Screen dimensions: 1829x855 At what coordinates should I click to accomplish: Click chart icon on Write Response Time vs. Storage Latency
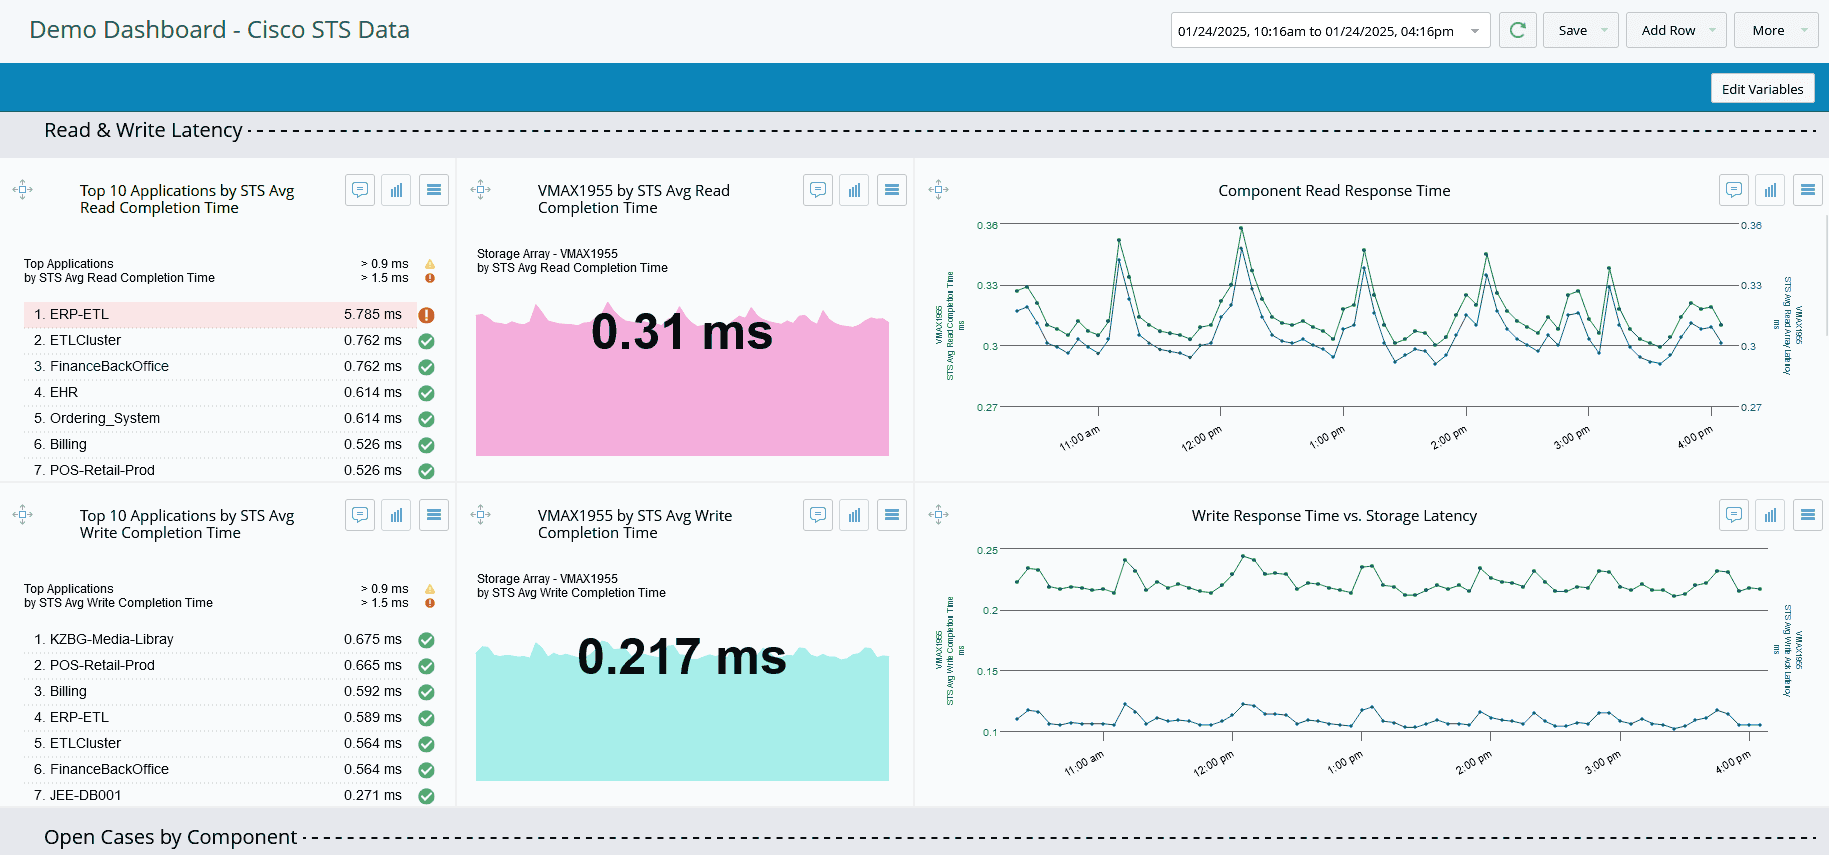point(1771,515)
